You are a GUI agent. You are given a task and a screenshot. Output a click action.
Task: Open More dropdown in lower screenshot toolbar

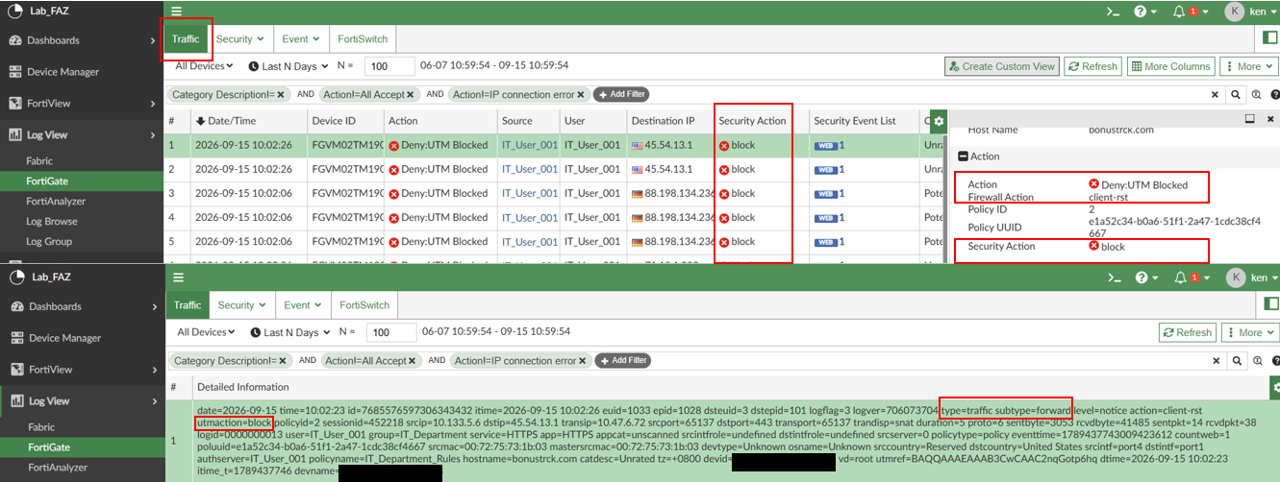(x=1249, y=332)
